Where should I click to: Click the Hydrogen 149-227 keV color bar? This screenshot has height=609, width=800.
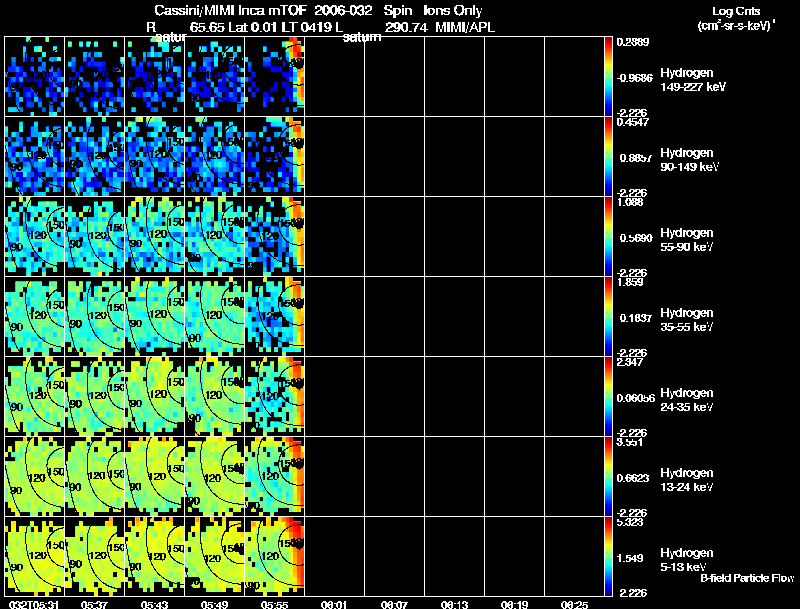pyautogui.click(x=608, y=77)
